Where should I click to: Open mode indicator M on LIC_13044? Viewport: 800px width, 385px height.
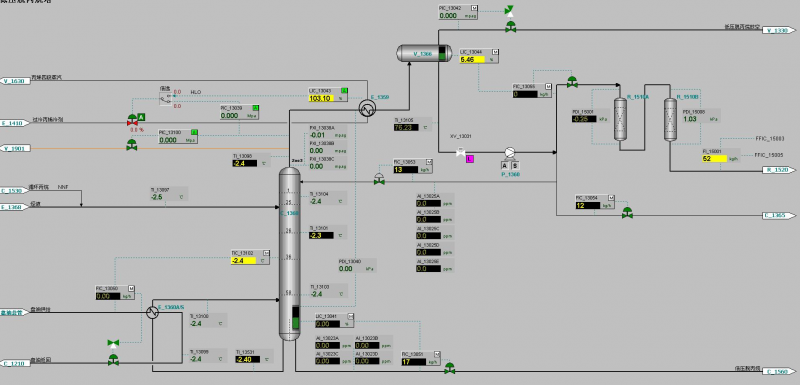[495, 52]
